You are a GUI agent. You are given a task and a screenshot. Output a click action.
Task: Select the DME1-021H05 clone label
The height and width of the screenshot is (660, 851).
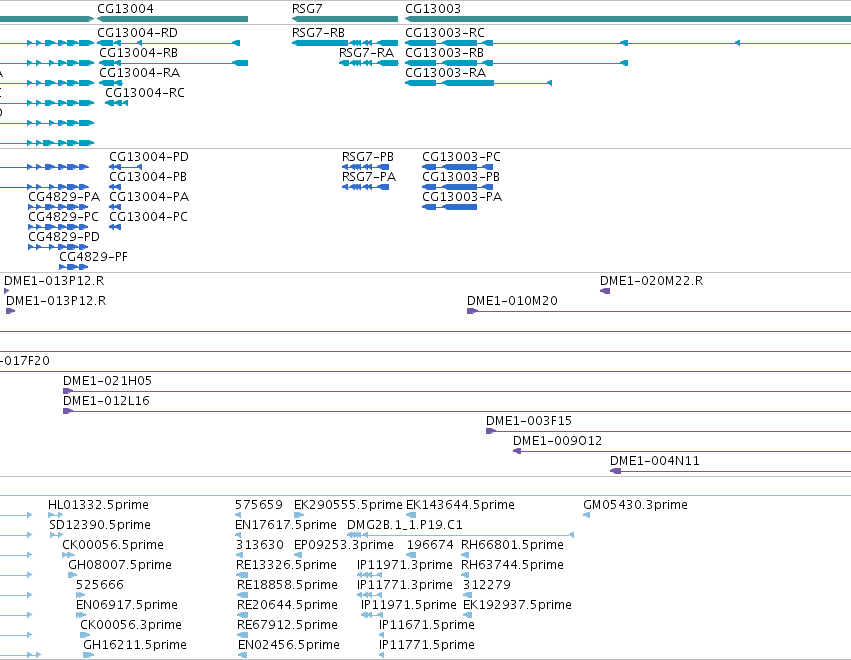pos(107,381)
